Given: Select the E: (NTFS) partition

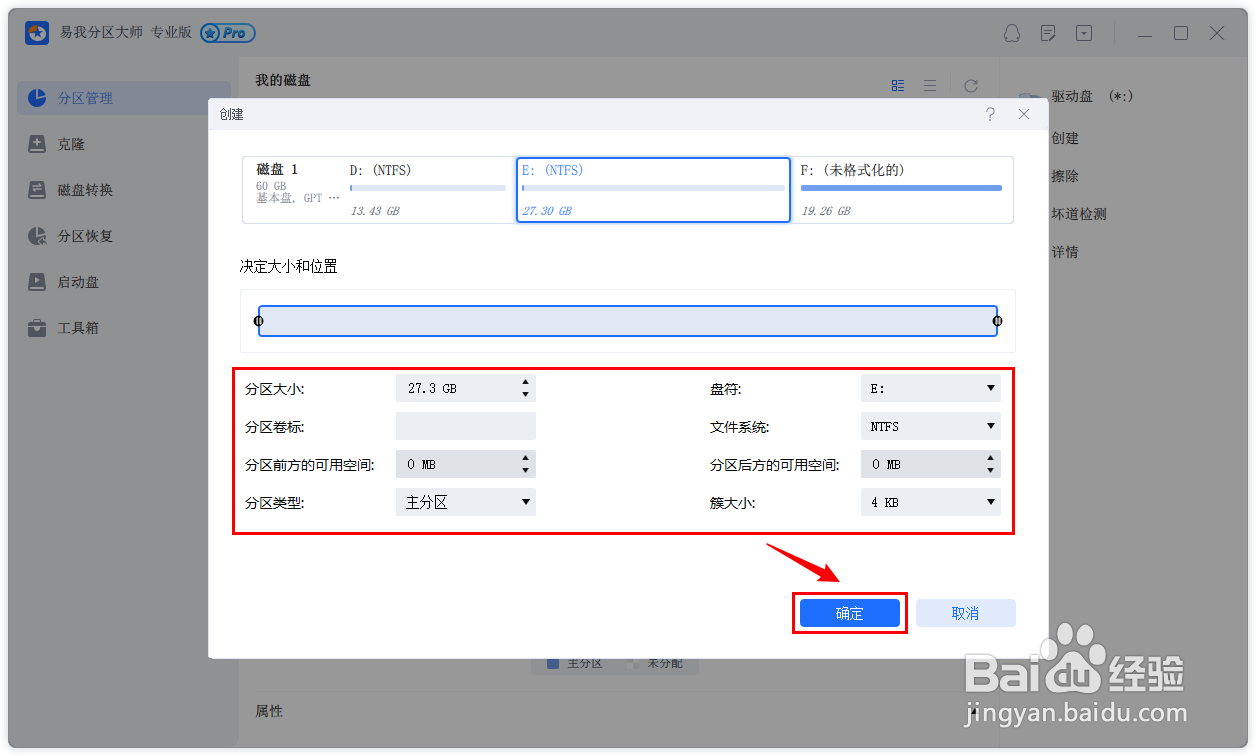Looking at the screenshot, I should [x=653, y=190].
